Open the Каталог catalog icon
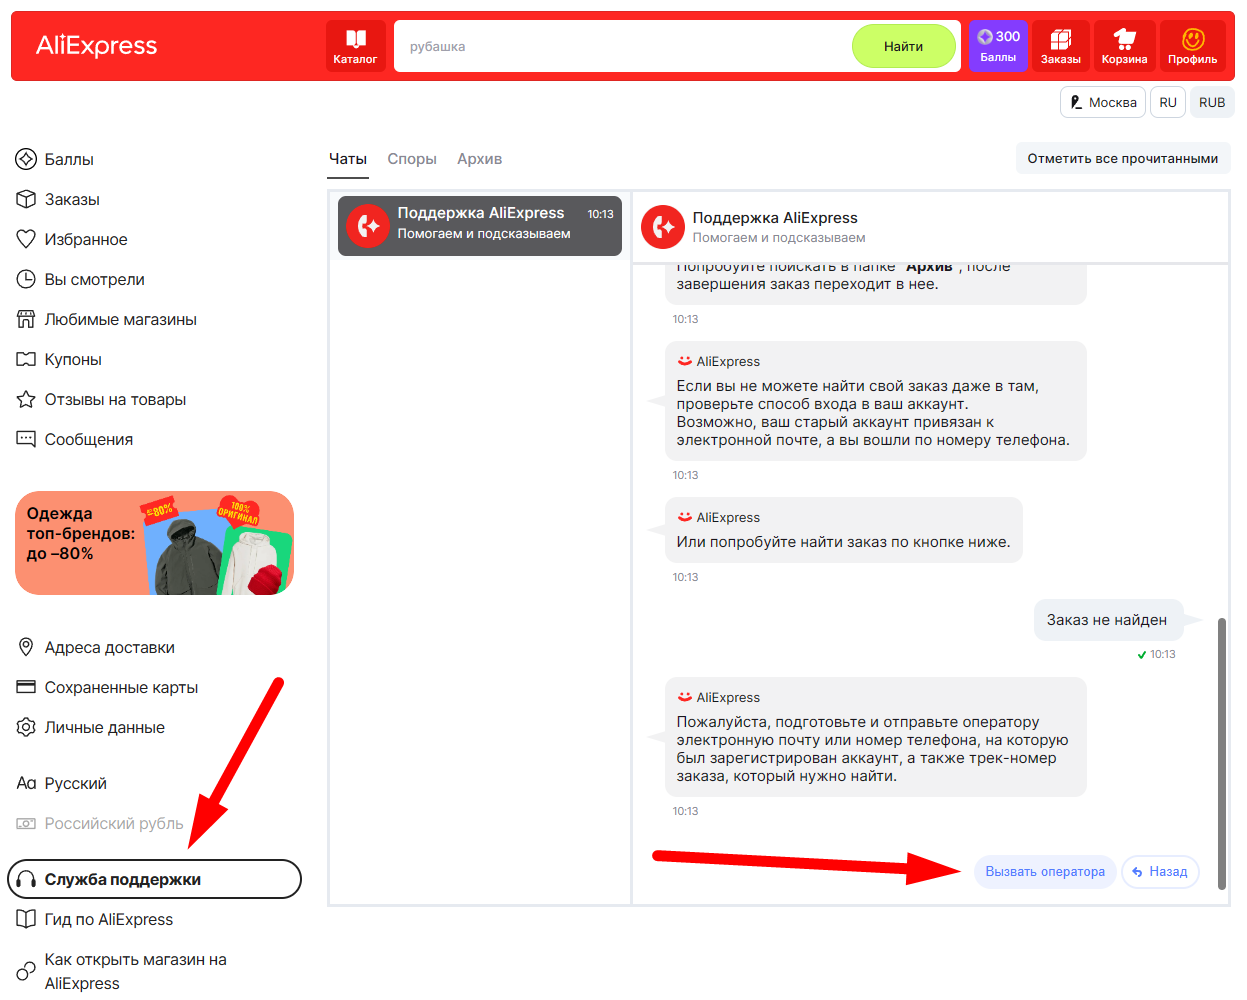 (x=355, y=46)
